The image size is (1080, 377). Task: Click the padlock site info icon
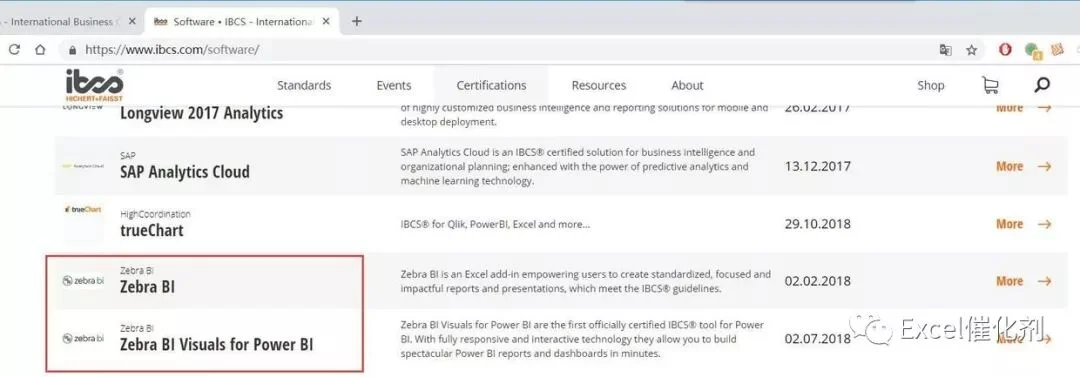point(72,50)
